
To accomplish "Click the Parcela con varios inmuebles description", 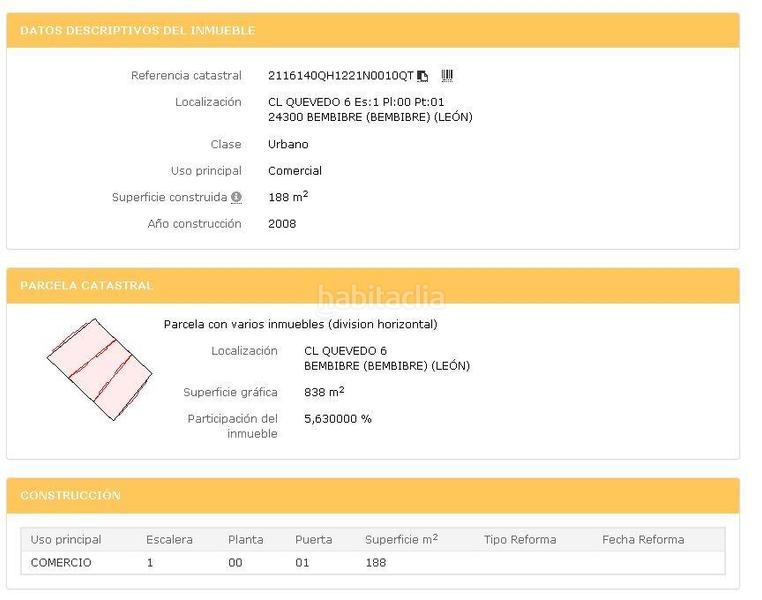I will coord(300,324).
